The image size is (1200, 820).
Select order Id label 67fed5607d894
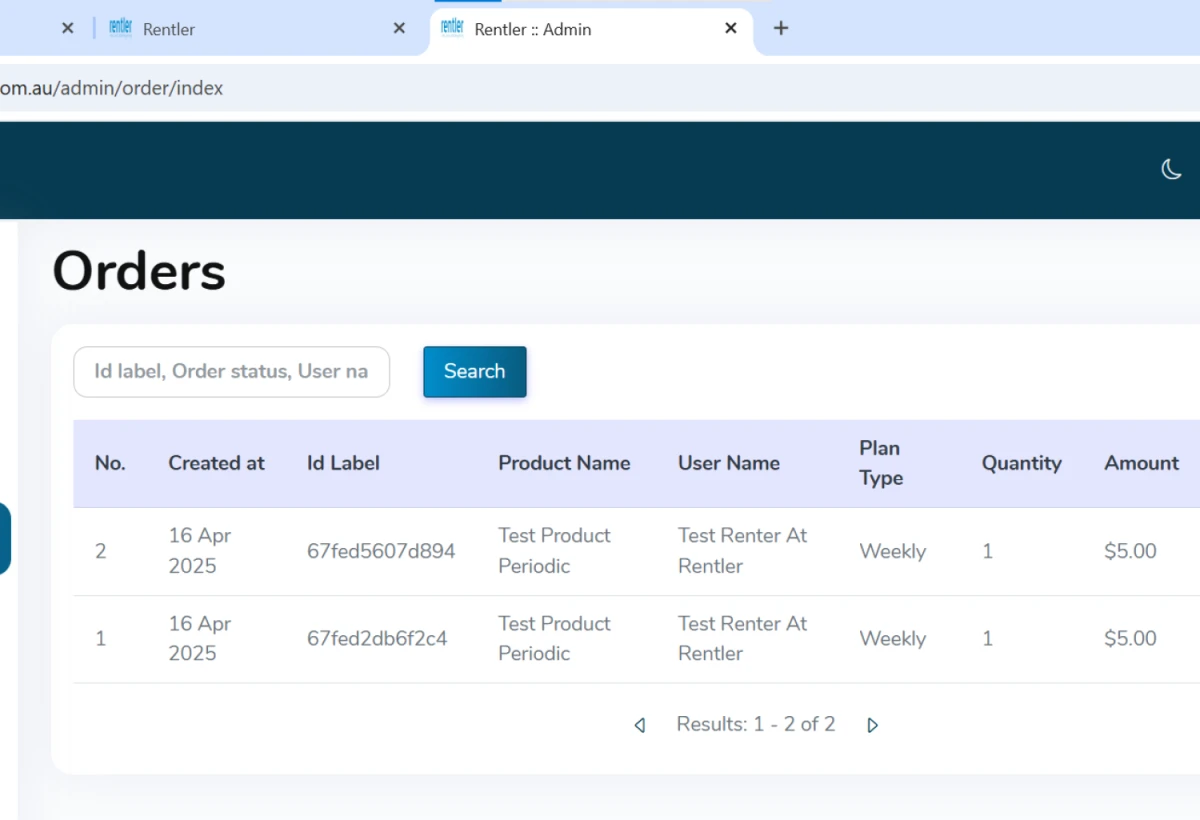pos(381,551)
